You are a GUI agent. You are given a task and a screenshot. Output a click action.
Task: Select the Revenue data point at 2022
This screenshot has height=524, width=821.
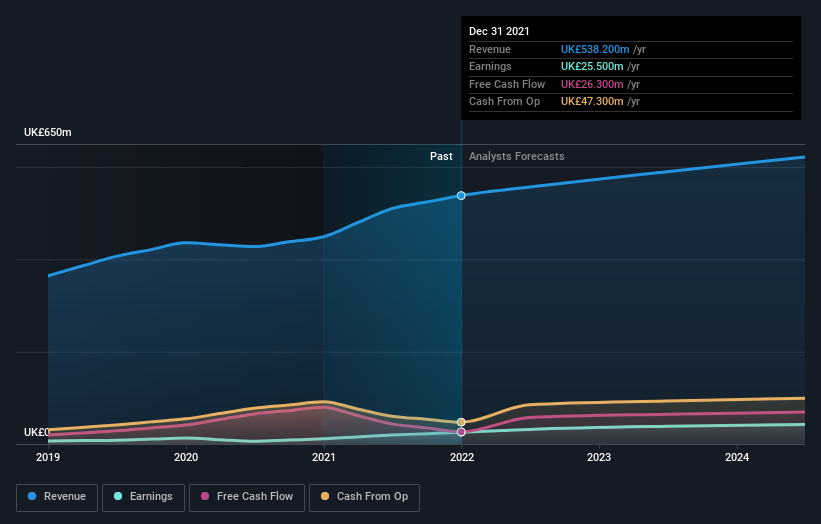(x=461, y=195)
